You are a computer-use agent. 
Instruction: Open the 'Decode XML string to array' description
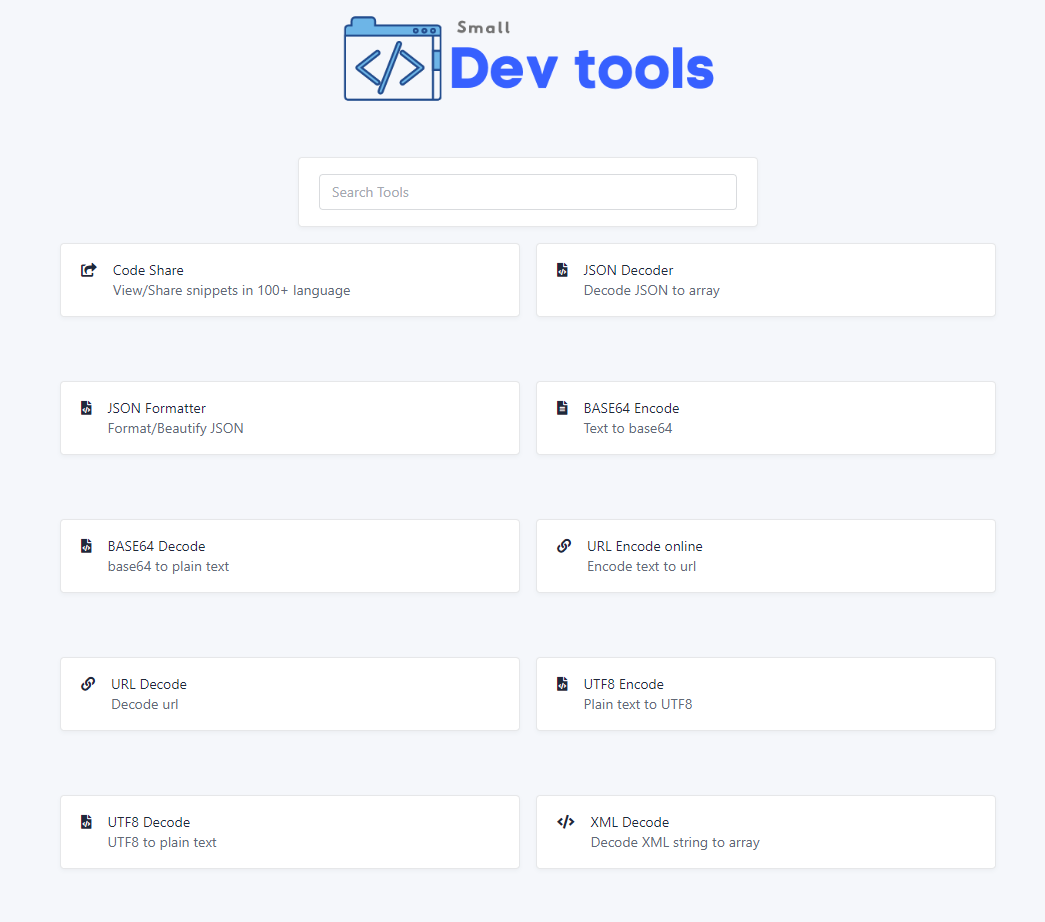click(x=674, y=842)
